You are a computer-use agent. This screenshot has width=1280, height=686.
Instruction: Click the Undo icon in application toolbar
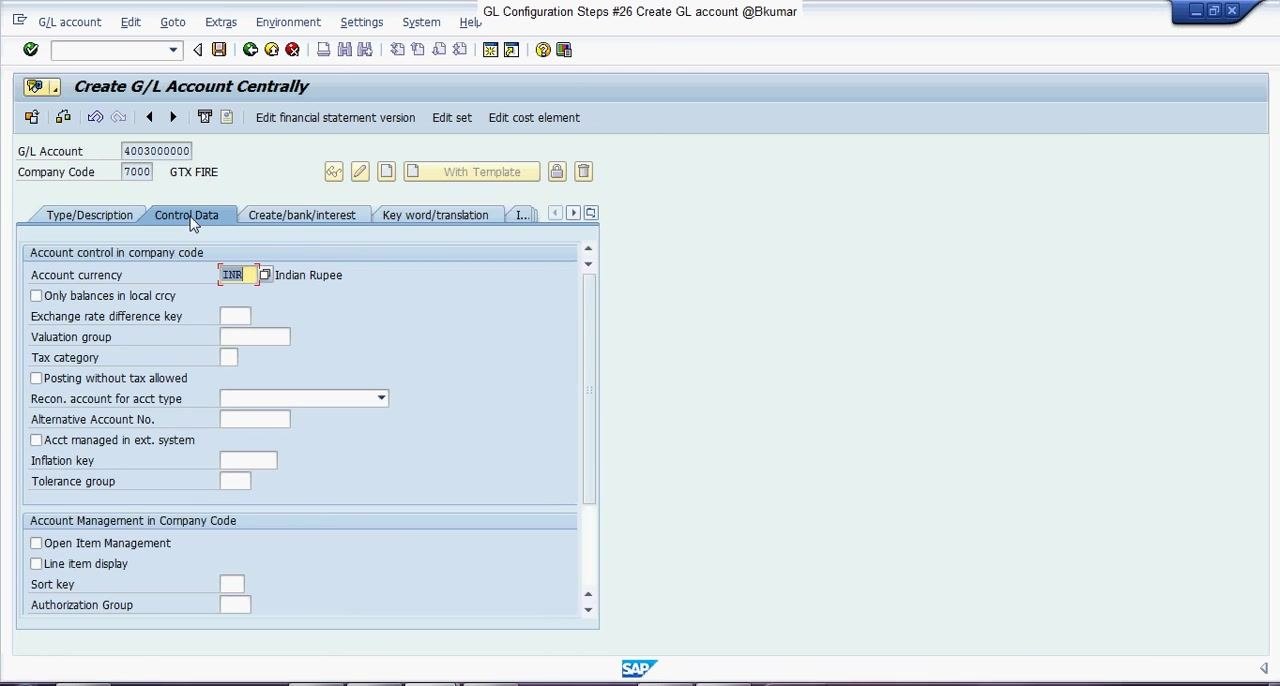(x=95, y=118)
